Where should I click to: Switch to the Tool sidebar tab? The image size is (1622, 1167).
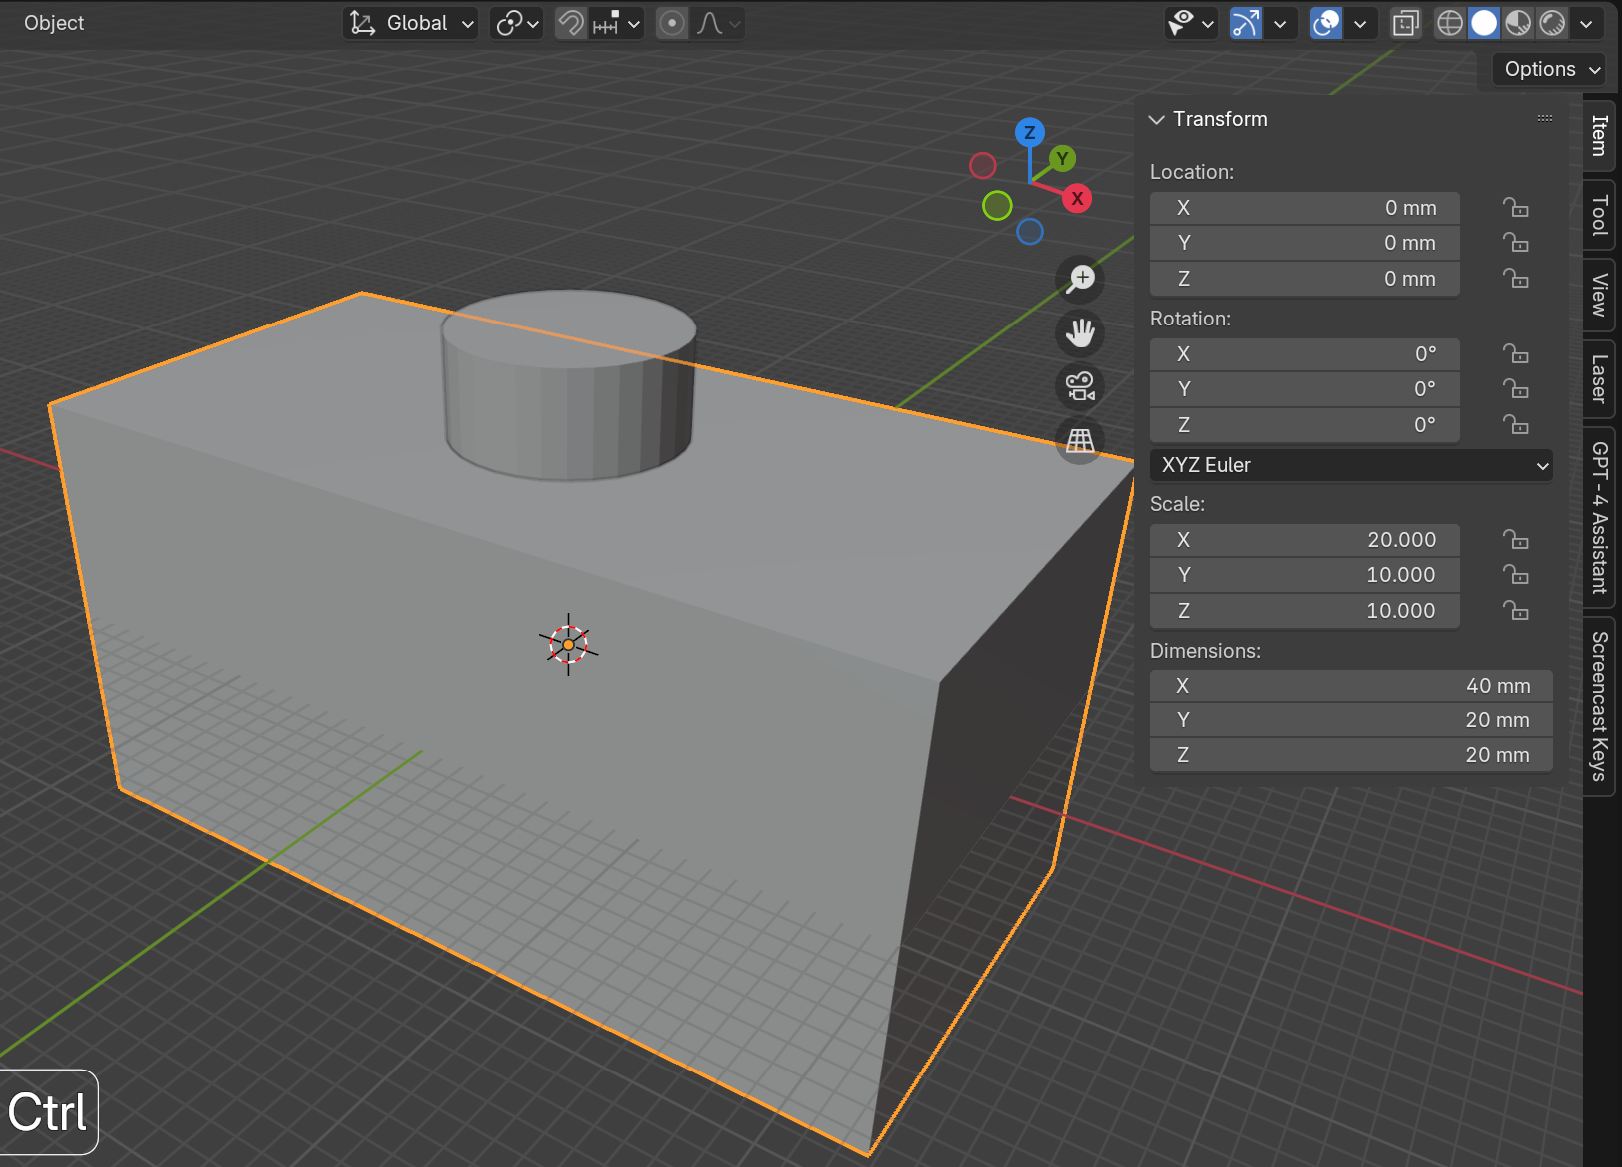pos(1600,214)
